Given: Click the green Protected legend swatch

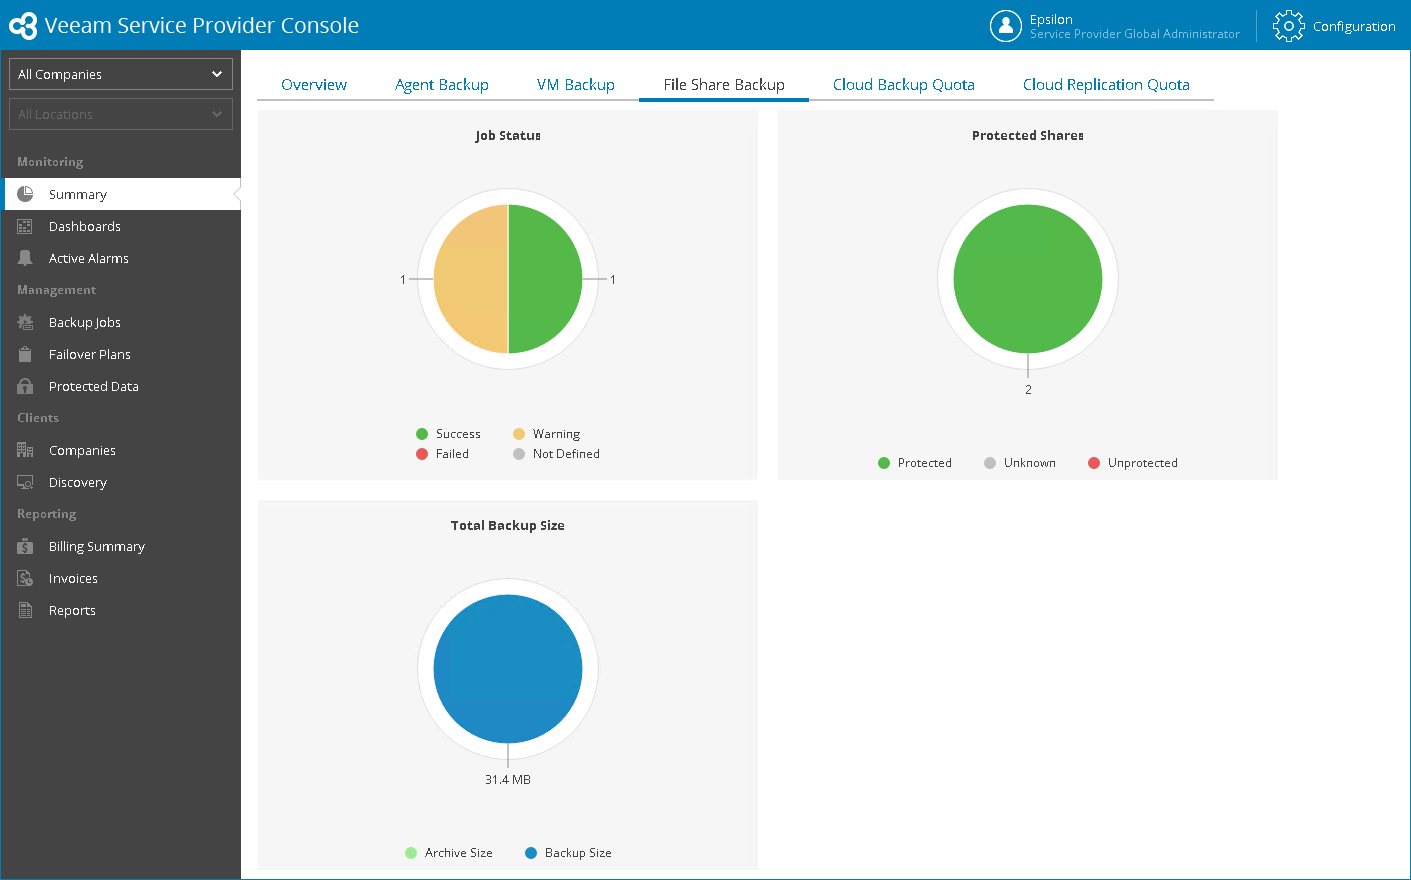Looking at the screenshot, I should [884, 463].
